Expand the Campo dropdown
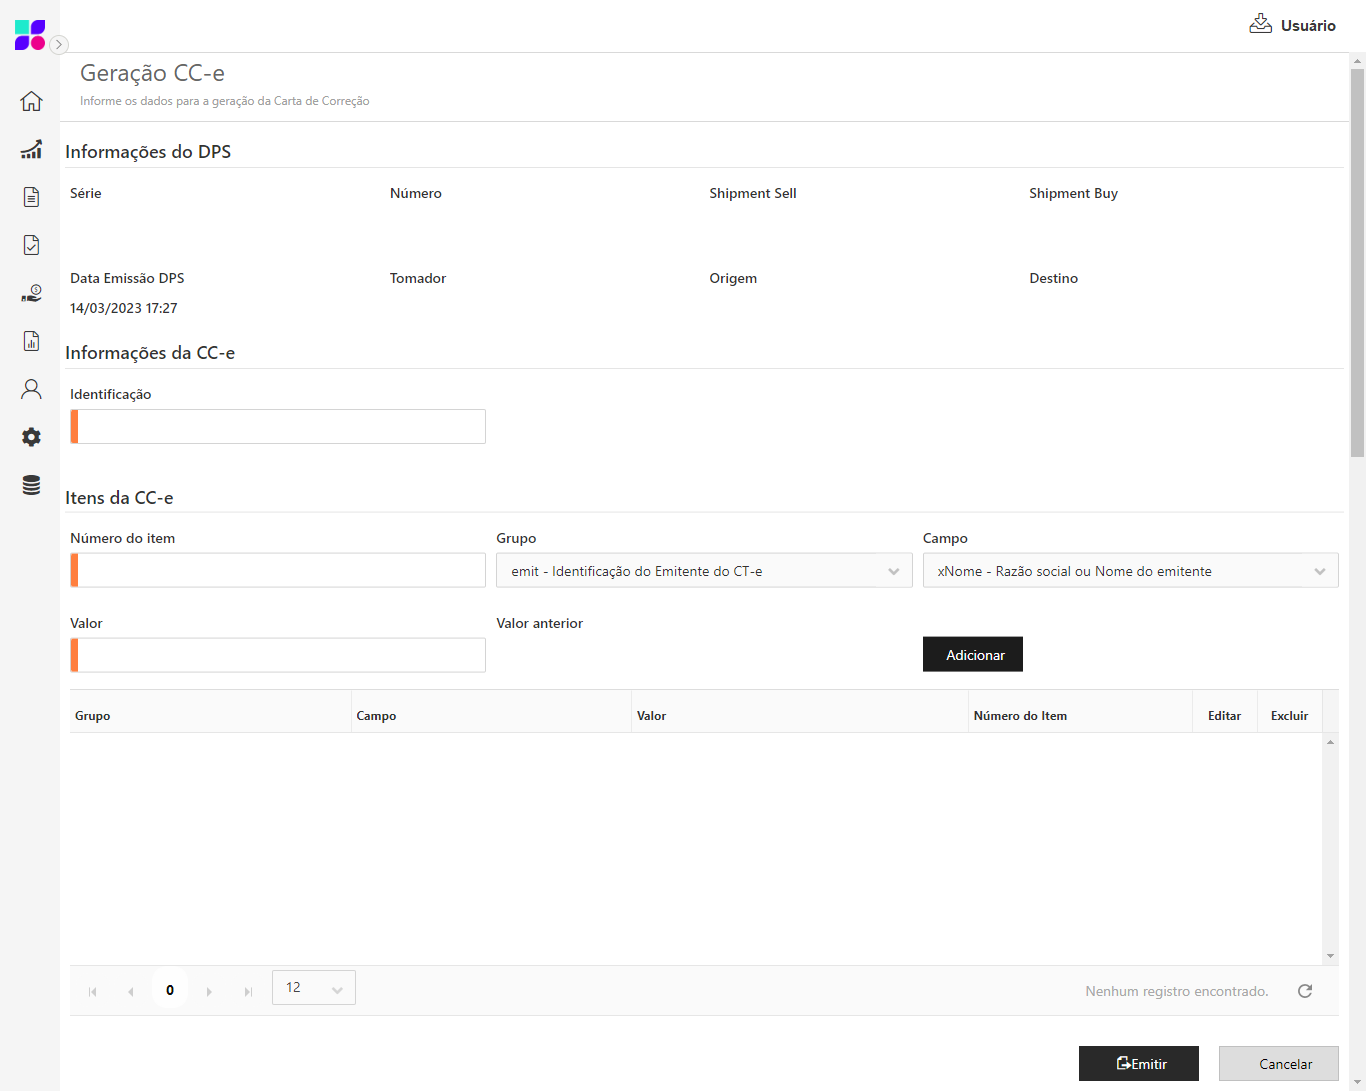This screenshot has height=1091, width=1366. click(x=1319, y=571)
